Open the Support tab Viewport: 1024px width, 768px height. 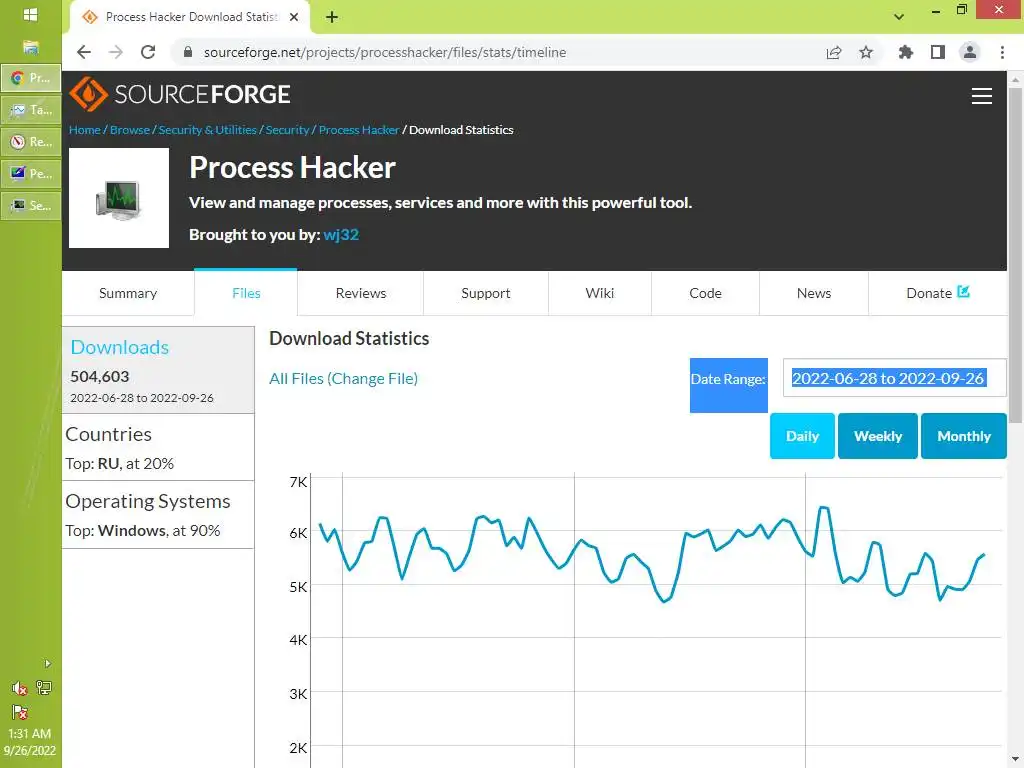click(x=486, y=293)
